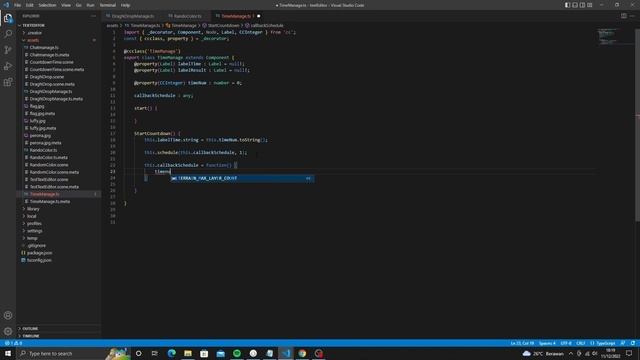Open Spotify from taskbar
Screen dimensions: 640x360
pos(237,353)
